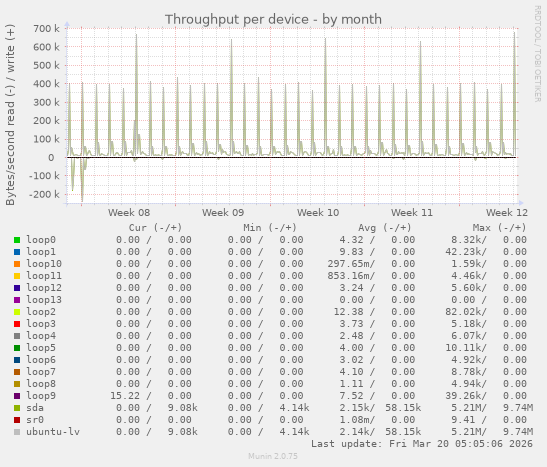Screen dimensions: 547x467
Task: Select the sda legend label
Action: click(x=35, y=408)
